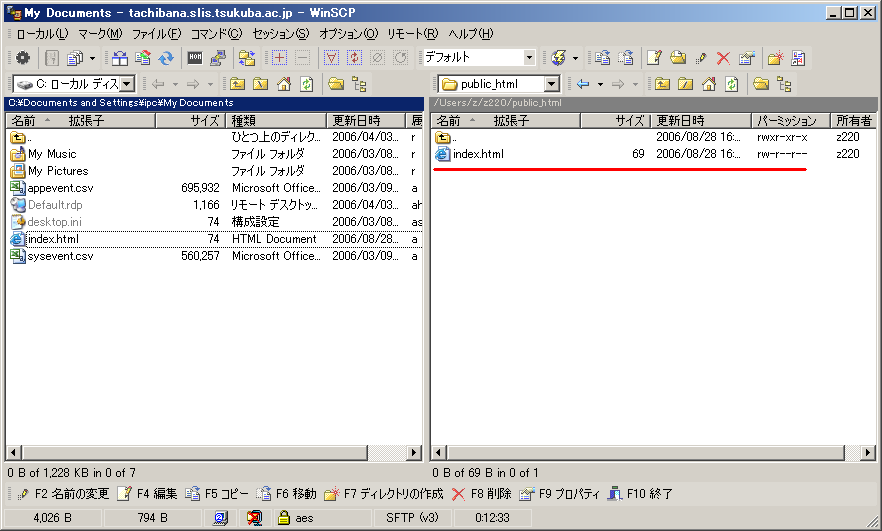Click F7 ディレクトリの作成 button
Image resolution: width=882 pixels, height=531 pixels.
384,494
